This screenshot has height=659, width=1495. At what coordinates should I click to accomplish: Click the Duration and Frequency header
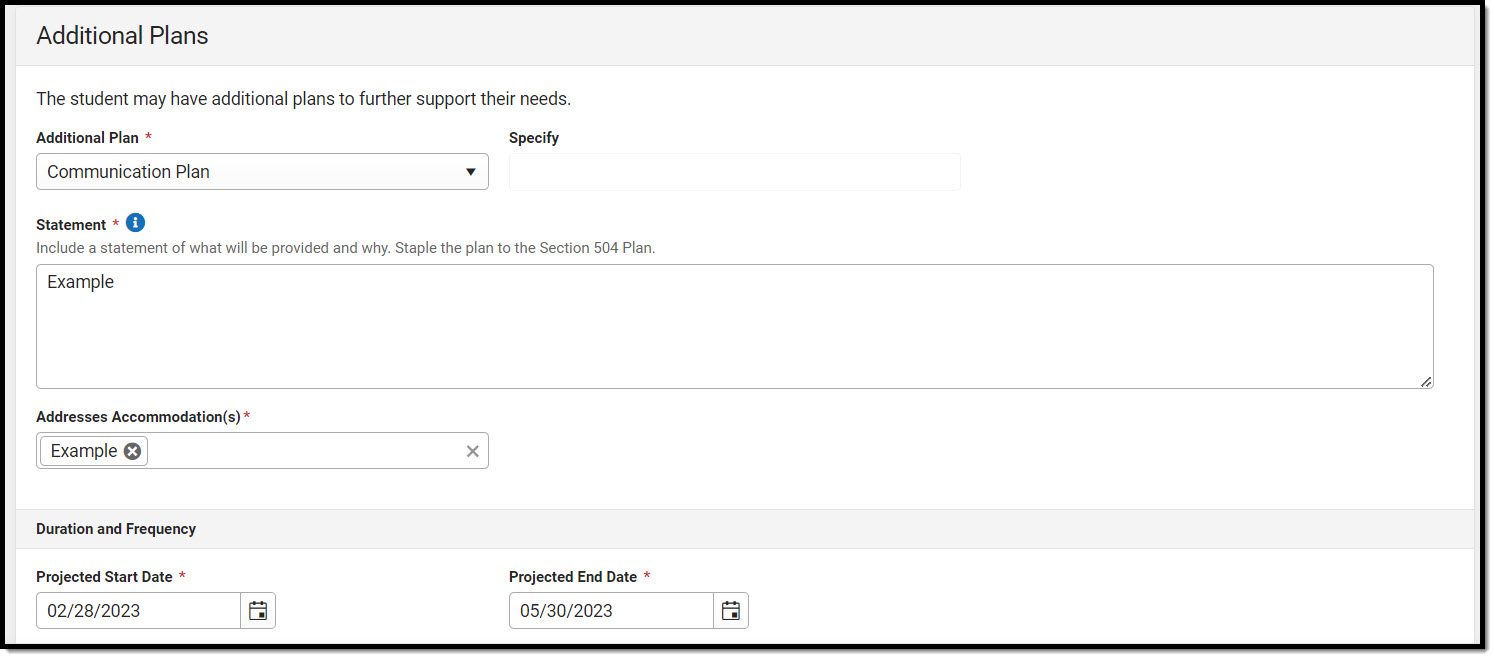(x=116, y=529)
